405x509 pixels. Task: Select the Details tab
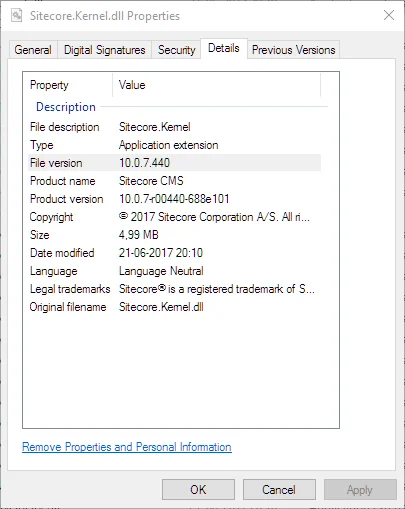[x=224, y=48]
